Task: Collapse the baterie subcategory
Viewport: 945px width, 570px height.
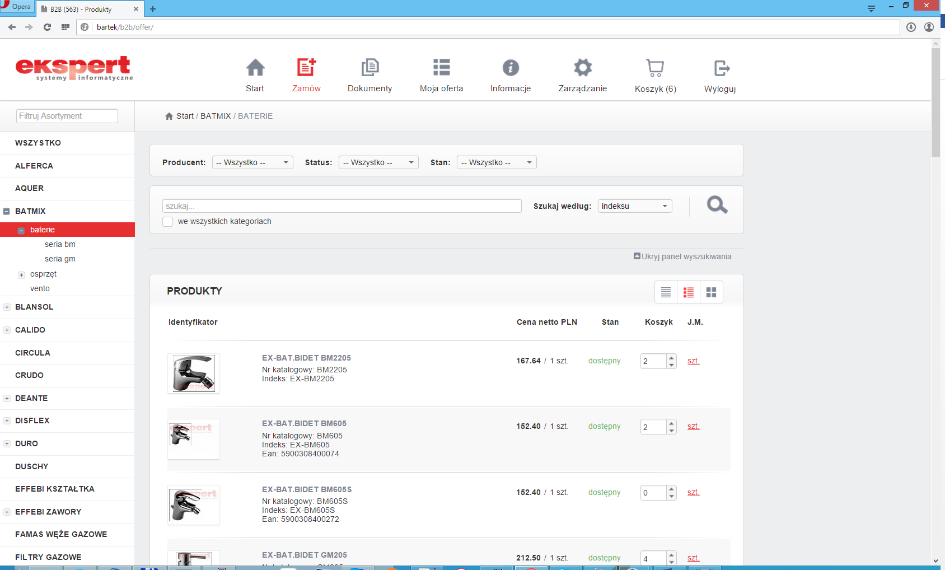Action: point(21,230)
